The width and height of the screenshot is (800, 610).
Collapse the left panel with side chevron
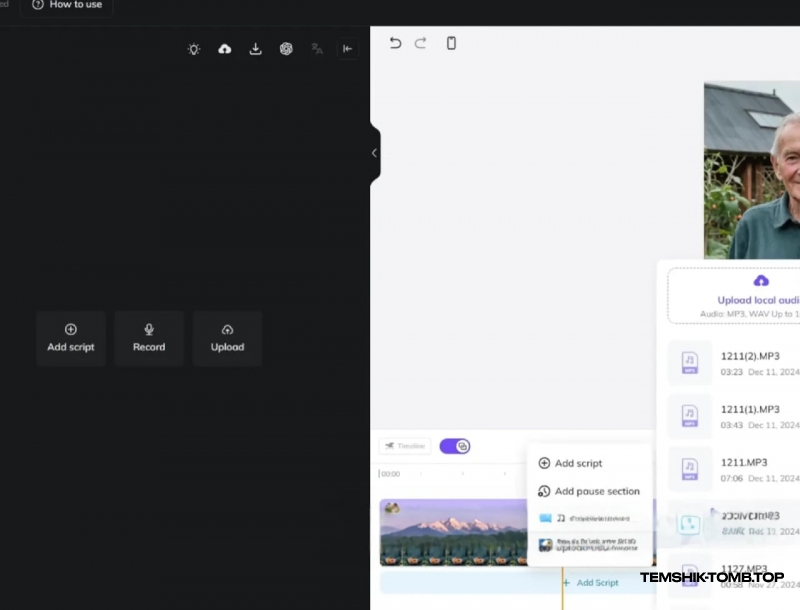[374, 153]
